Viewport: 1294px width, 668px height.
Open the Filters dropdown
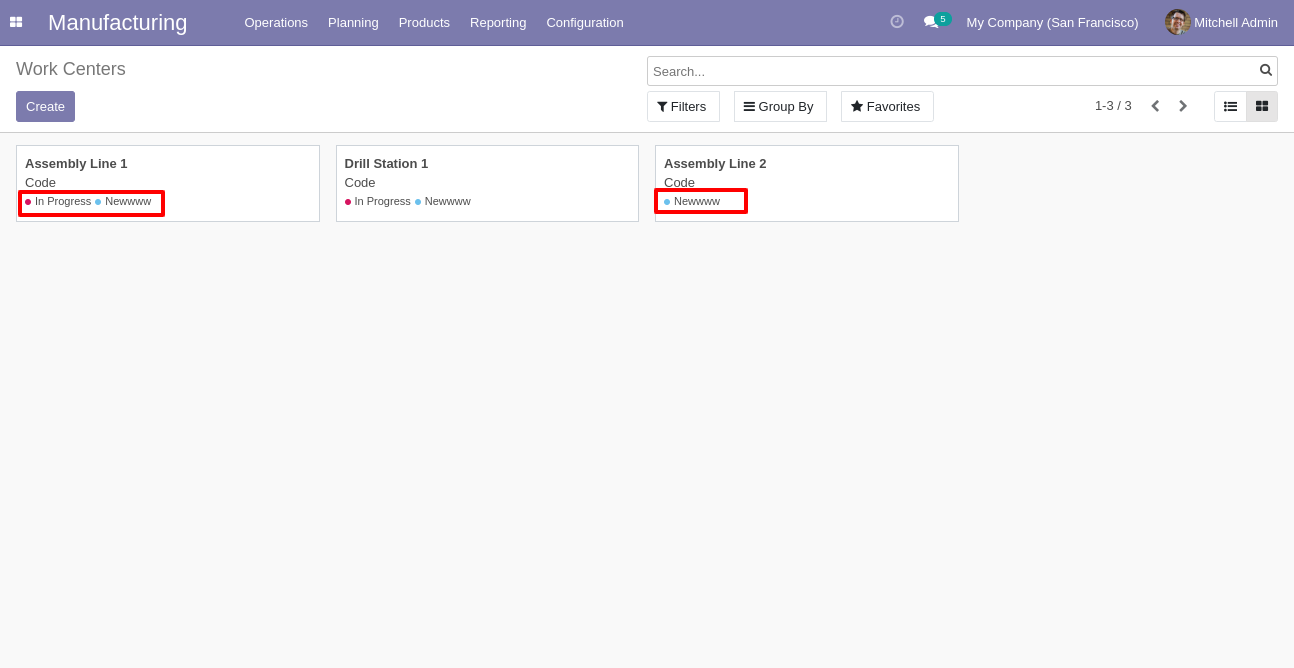pos(683,106)
